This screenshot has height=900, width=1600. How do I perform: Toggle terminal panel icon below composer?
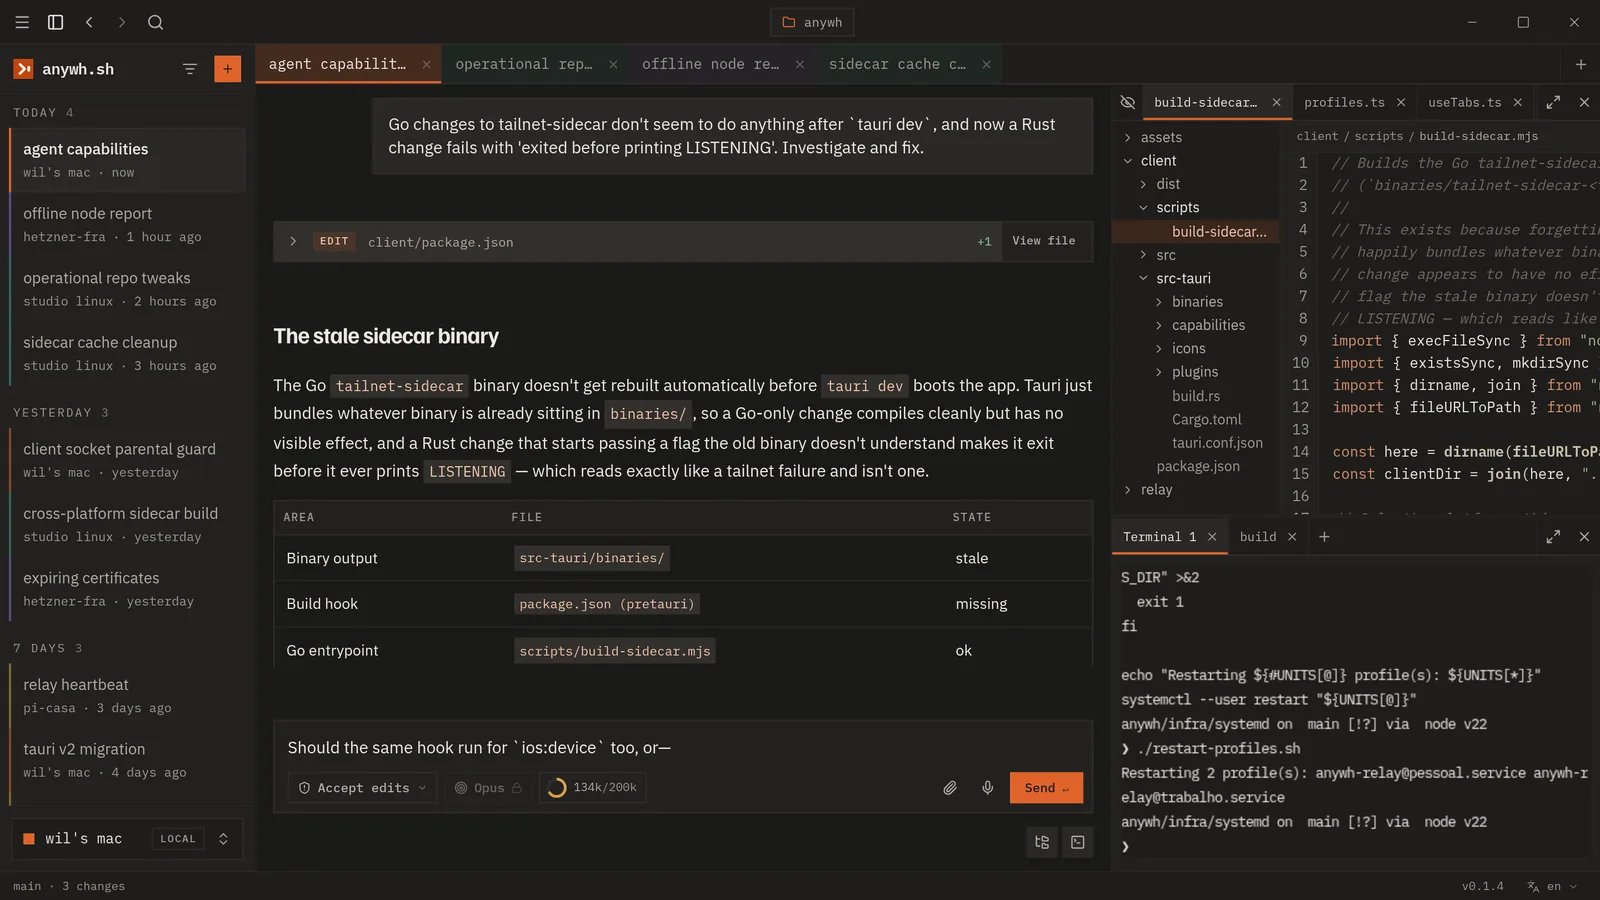(x=1078, y=842)
